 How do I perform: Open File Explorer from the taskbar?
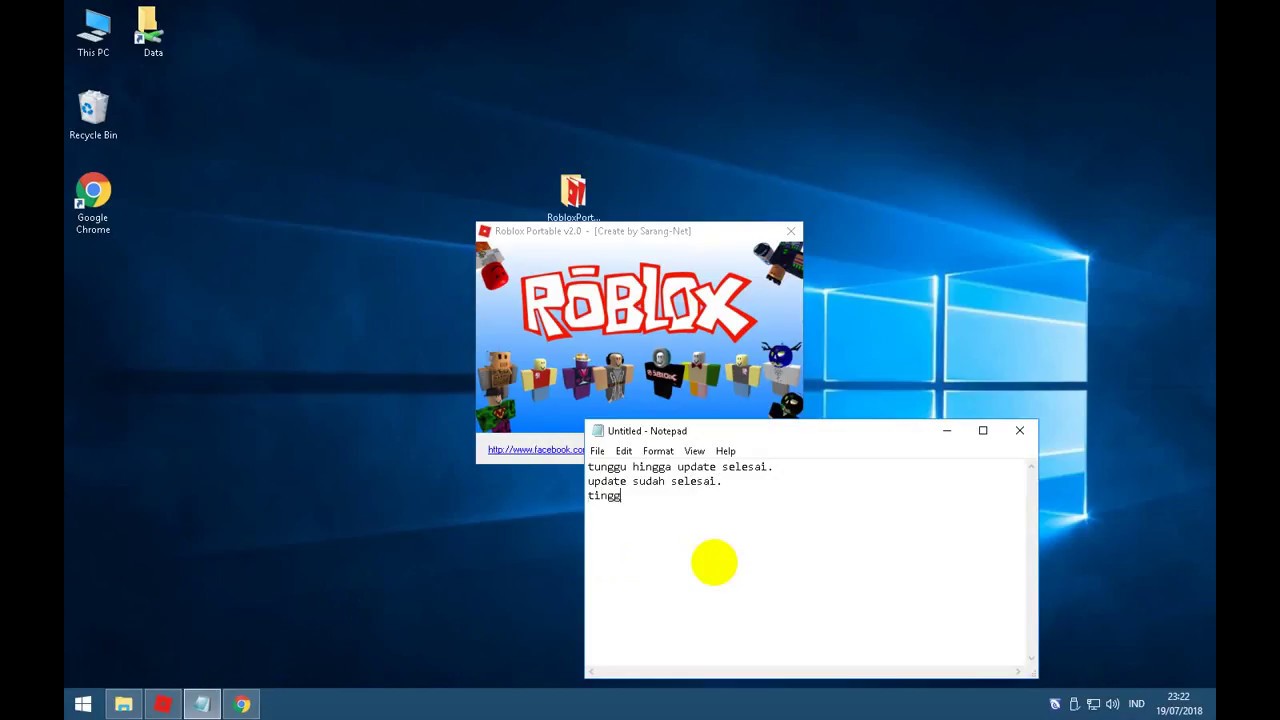tap(123, 704)
